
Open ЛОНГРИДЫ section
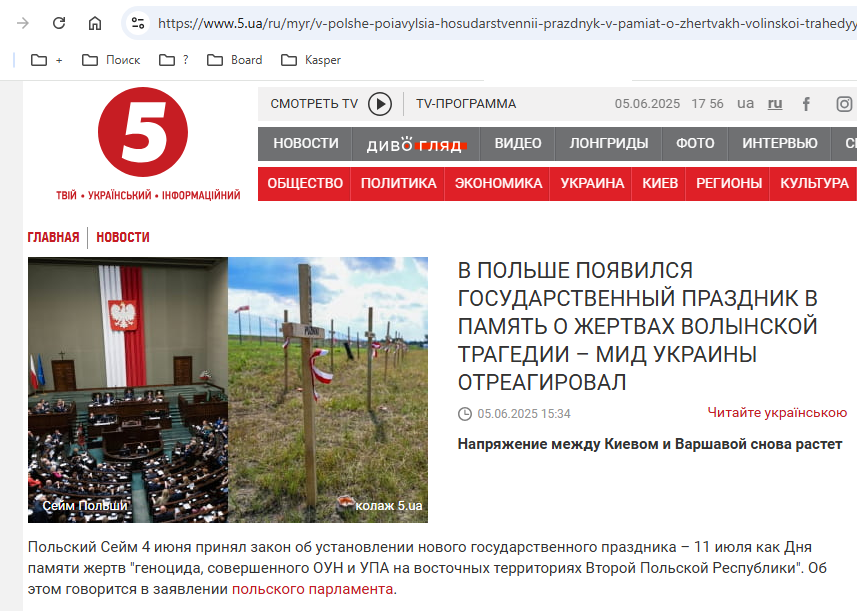click(x=609, y=144)
